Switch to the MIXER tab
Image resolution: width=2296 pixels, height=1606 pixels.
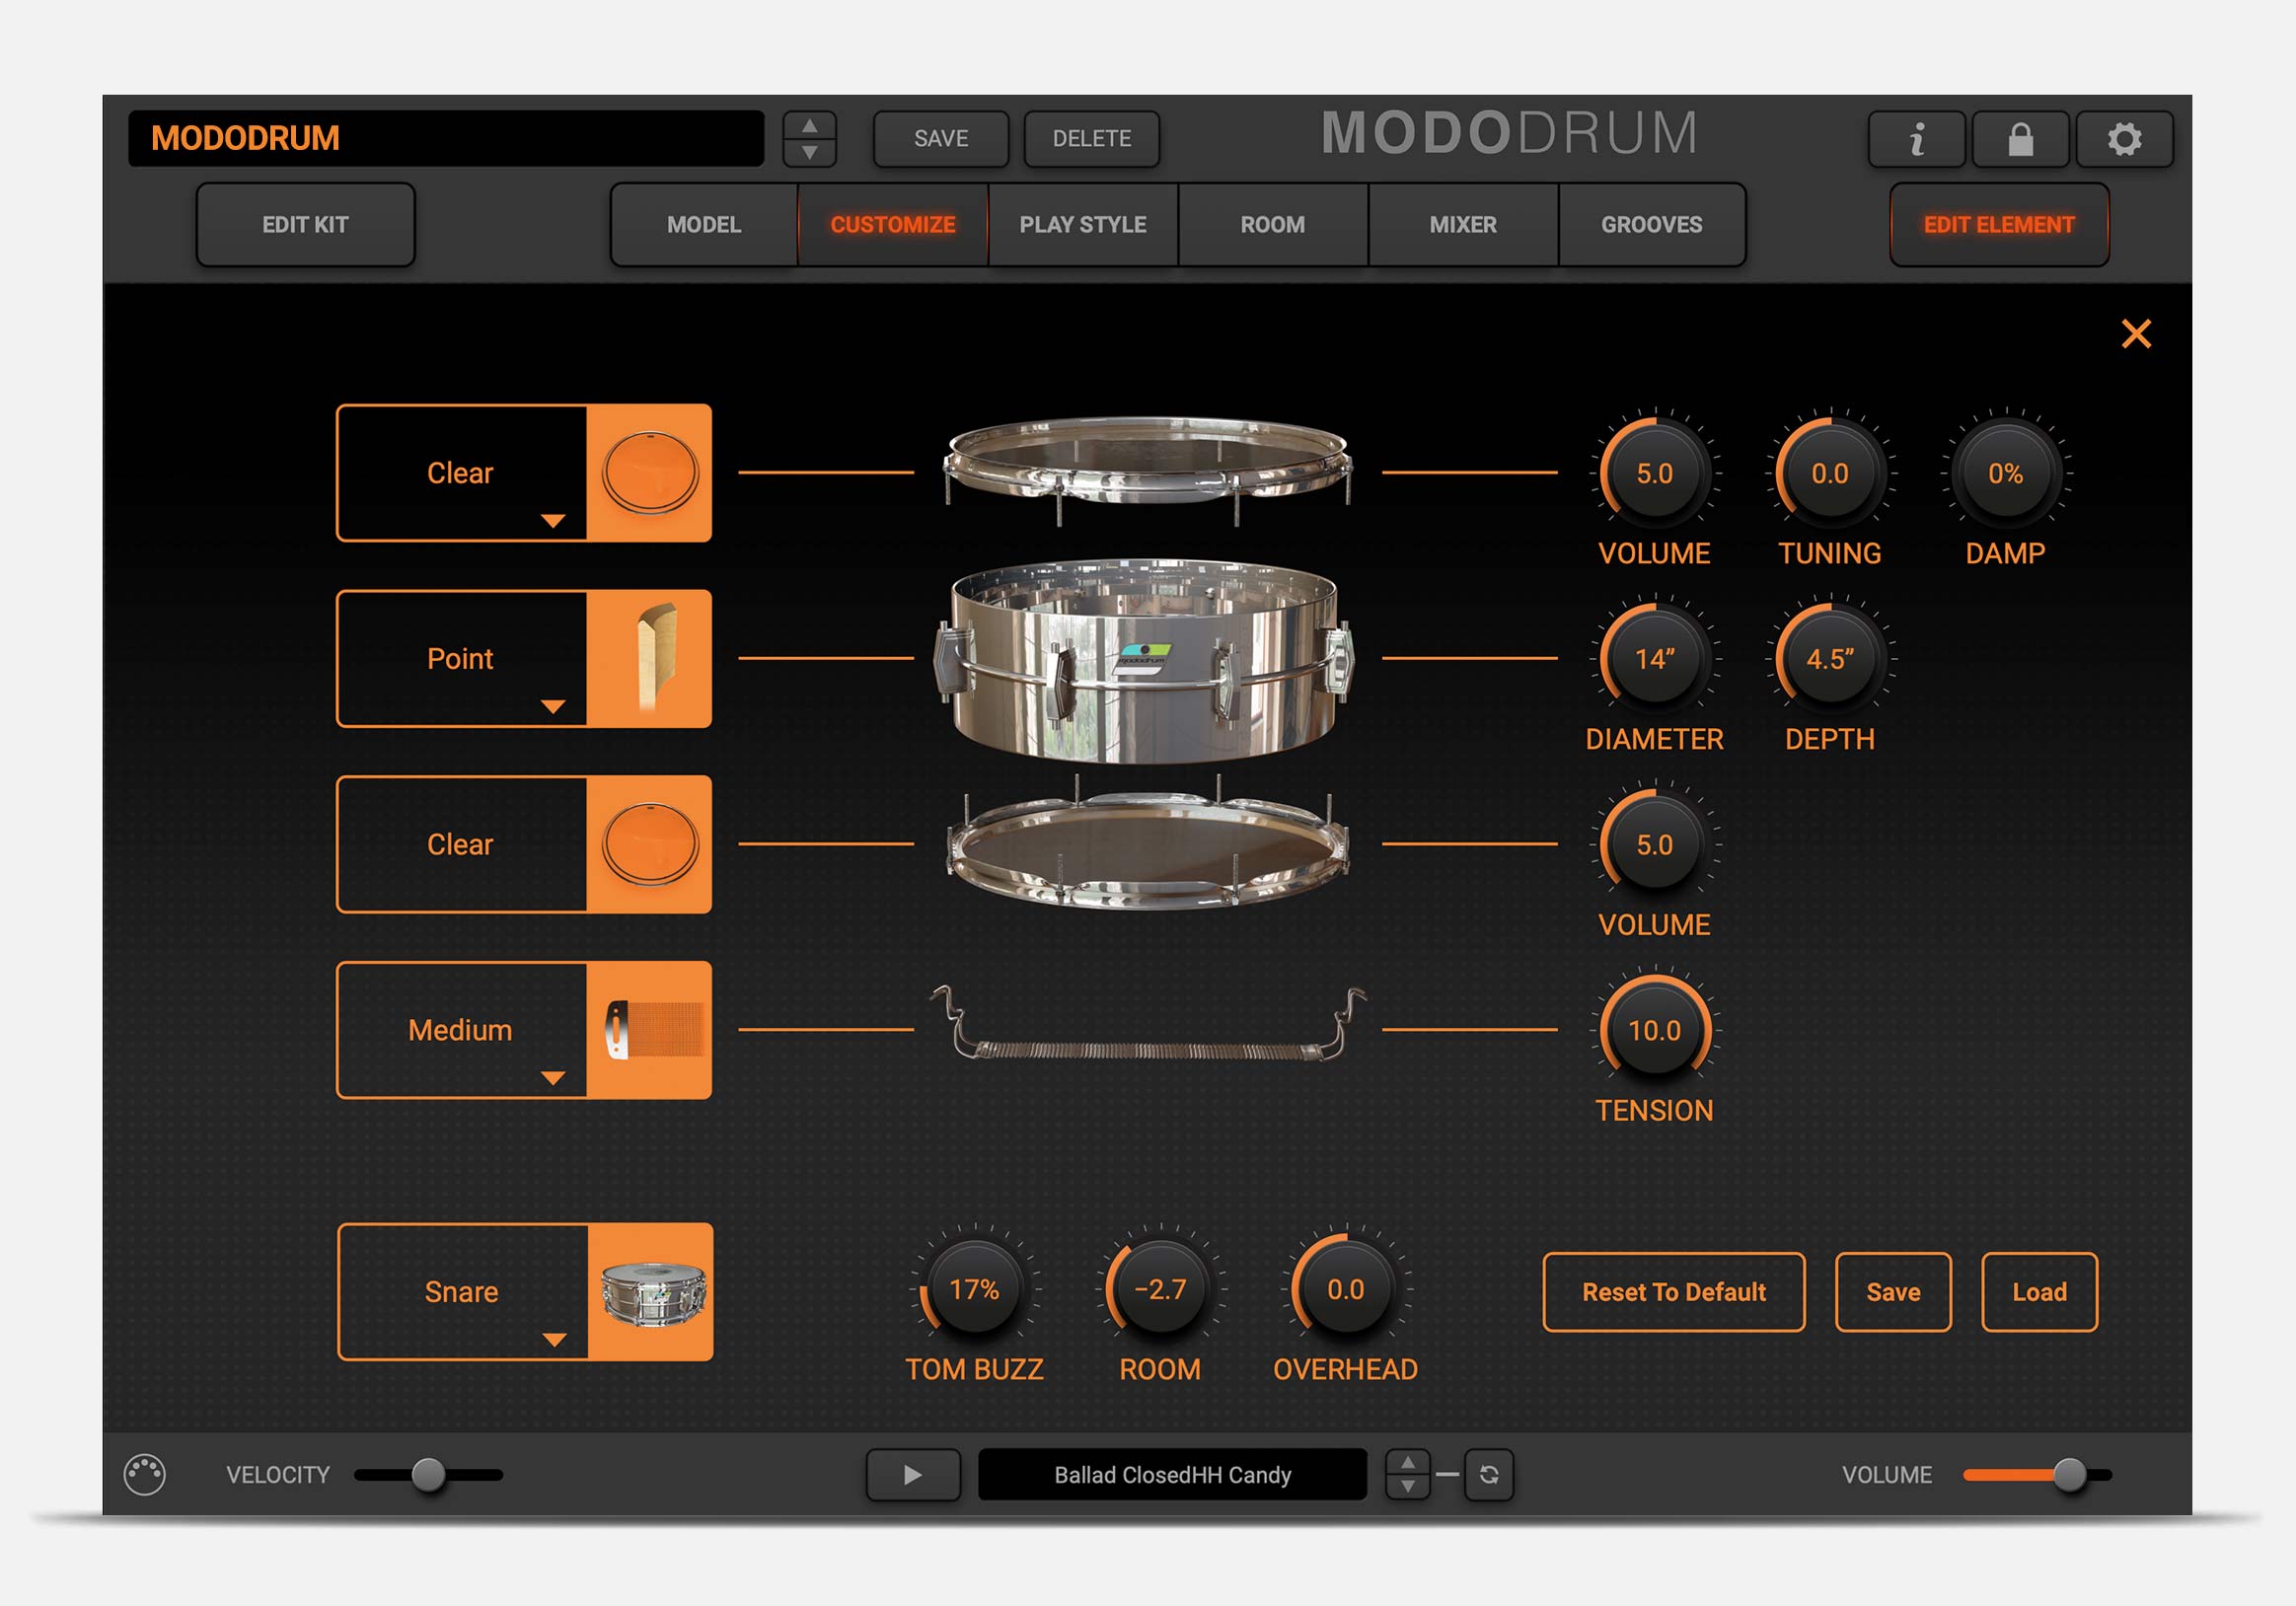(1462, 225)
